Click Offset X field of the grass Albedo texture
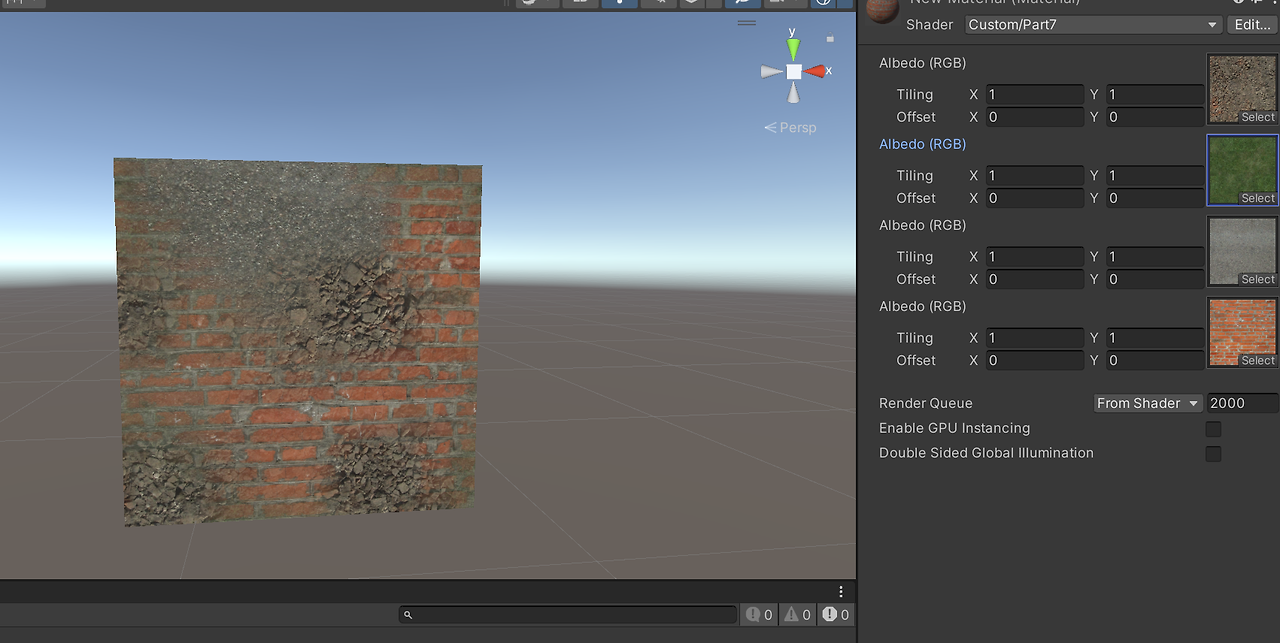This screenshot has width=1280, height=643. tap(1035, 198)
